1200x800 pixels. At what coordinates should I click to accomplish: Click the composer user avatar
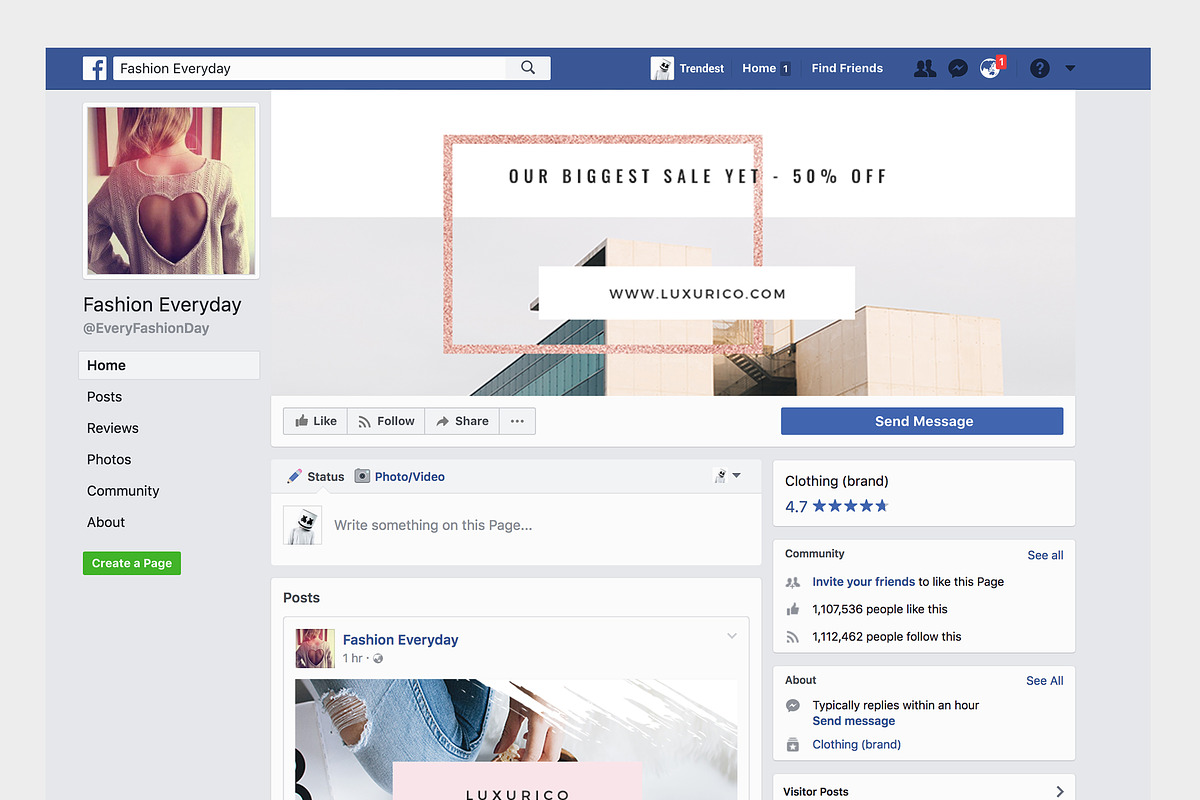tap(302, 525)
